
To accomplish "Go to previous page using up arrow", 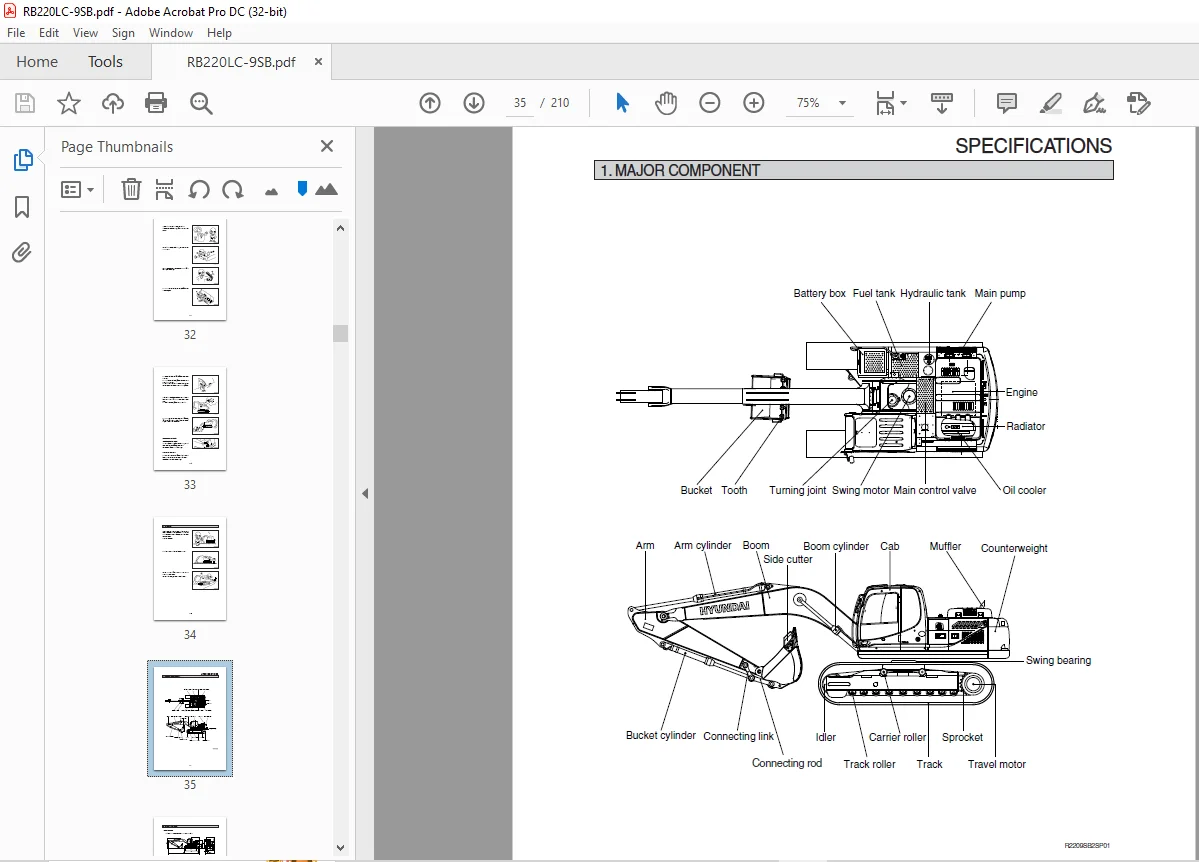I will click(430, 103).
